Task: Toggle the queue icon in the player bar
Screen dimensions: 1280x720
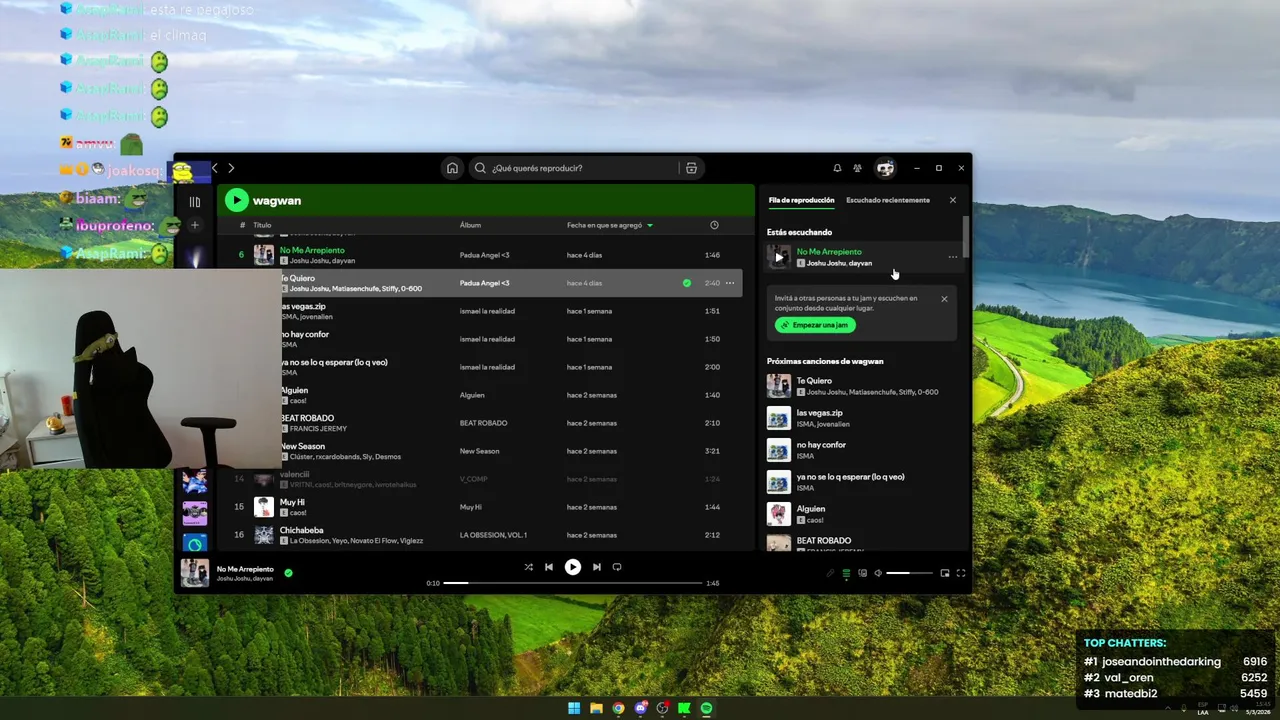Action: tap(846, 573)
